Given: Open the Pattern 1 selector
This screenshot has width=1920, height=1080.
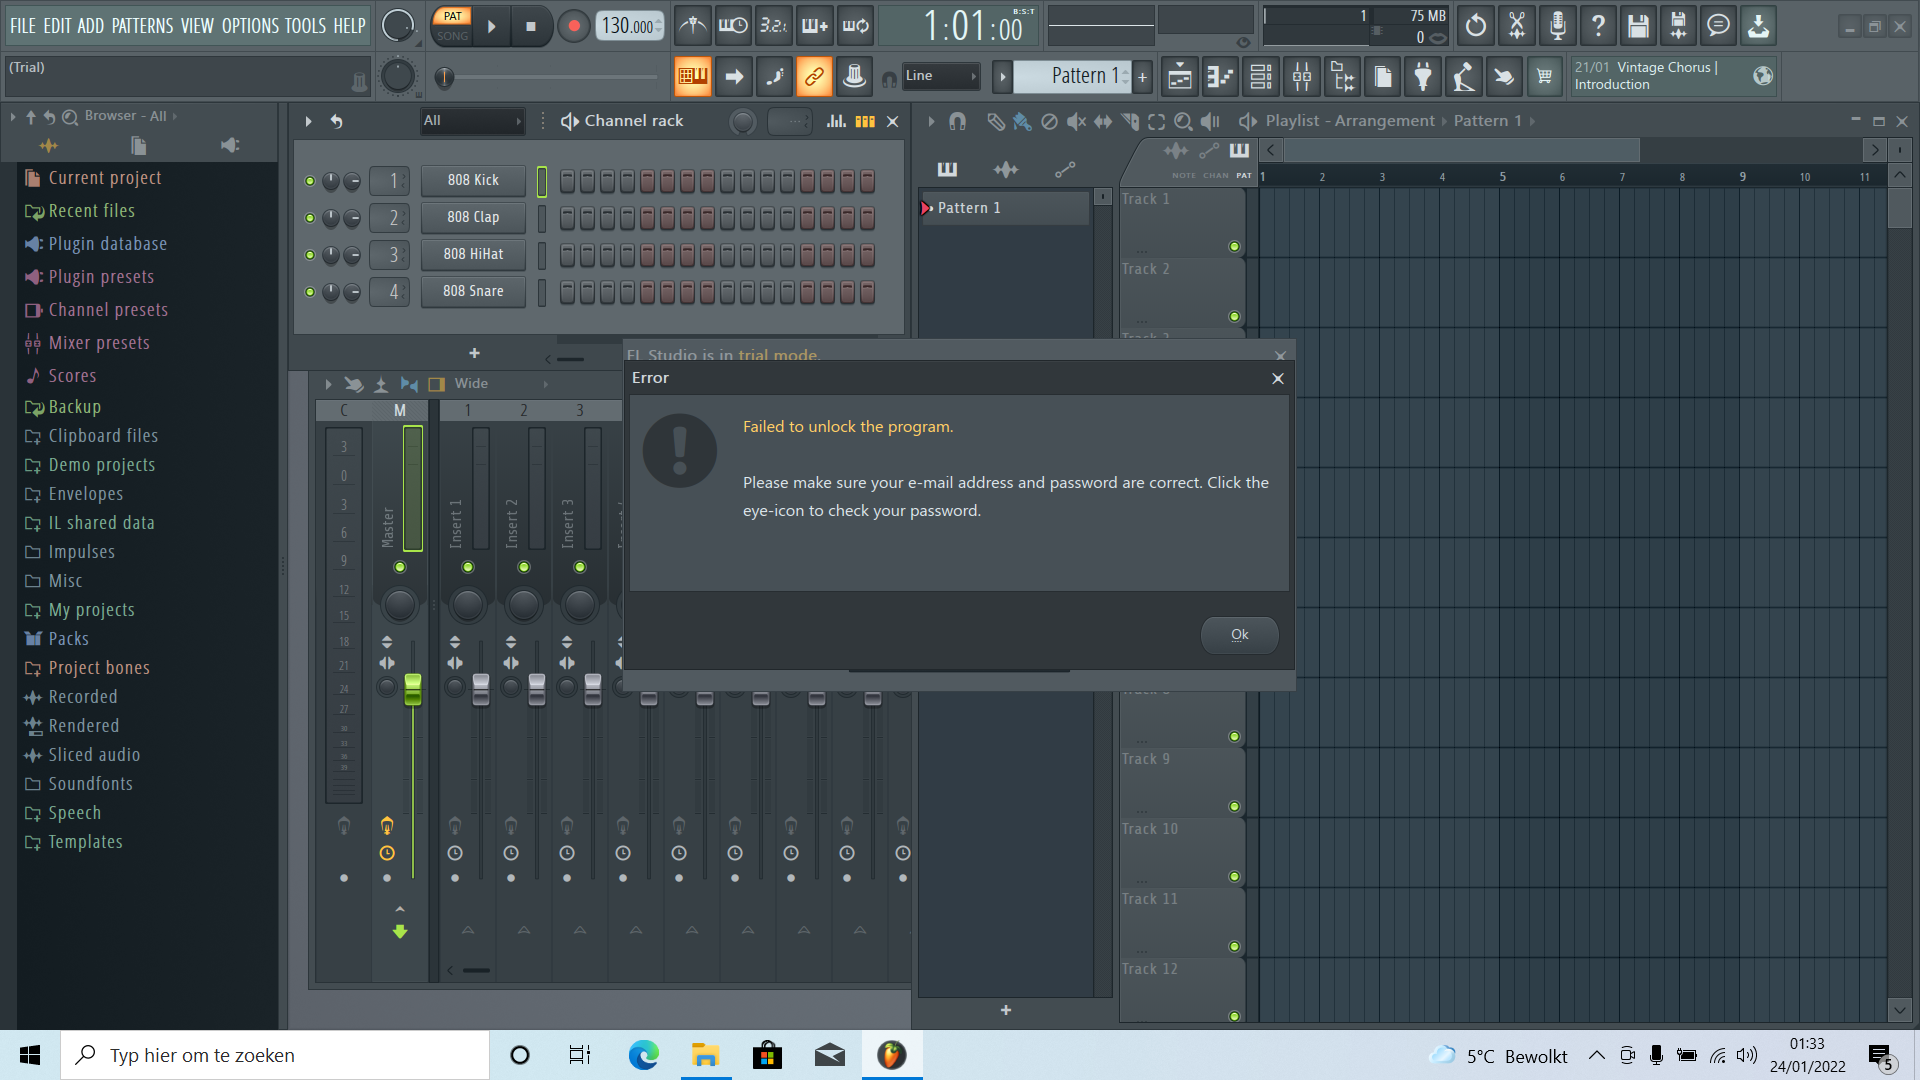Looking at the screenshot, I should [x=1073, y=76].
